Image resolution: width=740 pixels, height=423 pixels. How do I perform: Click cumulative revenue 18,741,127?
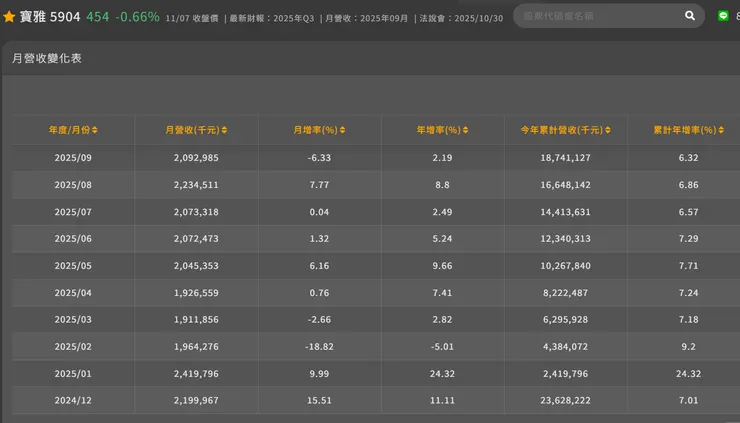click(x=565, y=158)
